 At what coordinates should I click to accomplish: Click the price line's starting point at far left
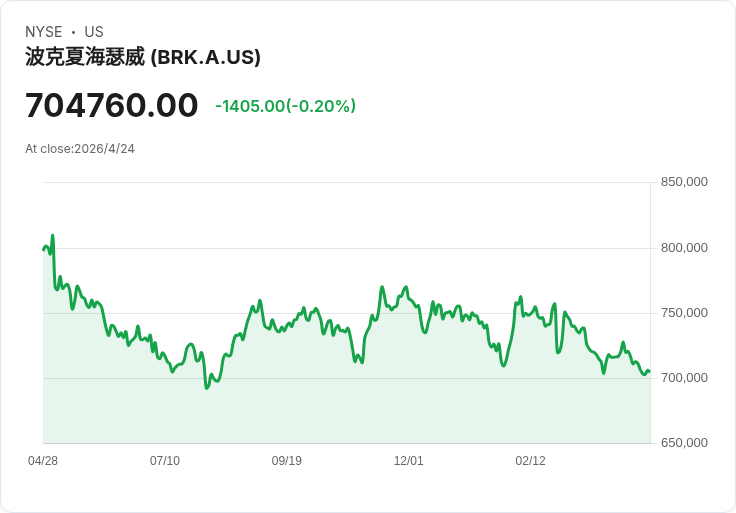pos(43,249)
